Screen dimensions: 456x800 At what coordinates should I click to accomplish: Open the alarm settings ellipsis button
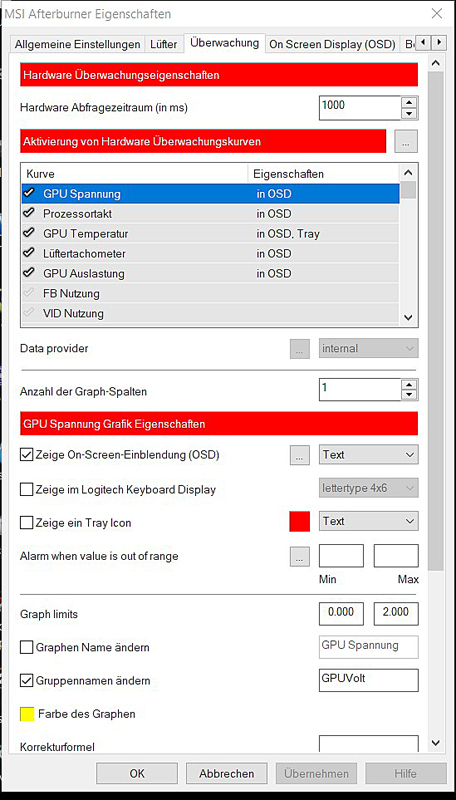300,556
